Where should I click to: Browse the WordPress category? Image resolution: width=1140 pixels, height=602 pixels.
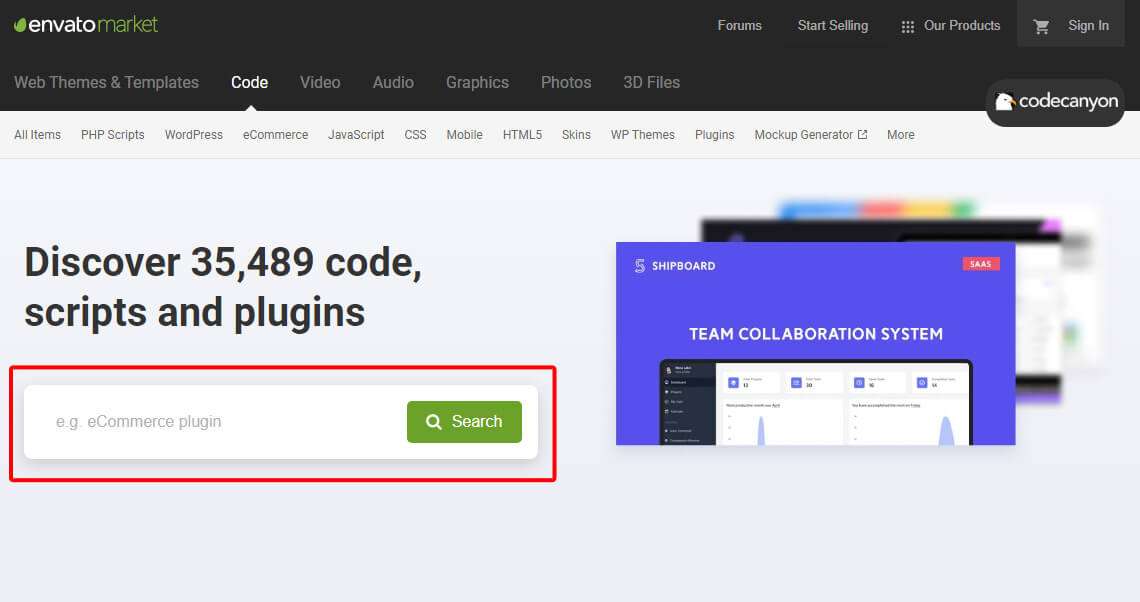click(193, 134)
